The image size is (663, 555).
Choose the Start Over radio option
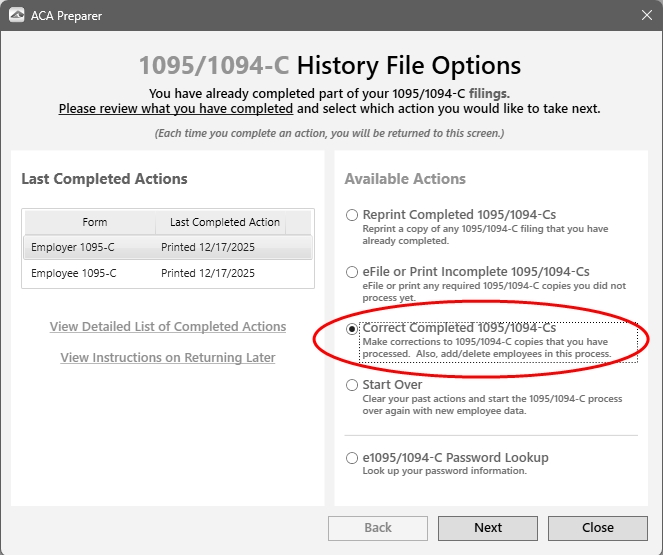(352, 385)
